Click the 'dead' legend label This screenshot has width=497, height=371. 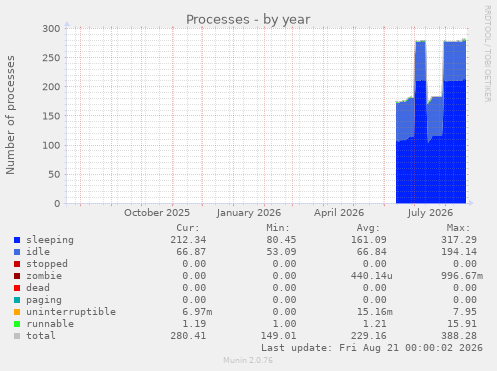coord(38,288)
